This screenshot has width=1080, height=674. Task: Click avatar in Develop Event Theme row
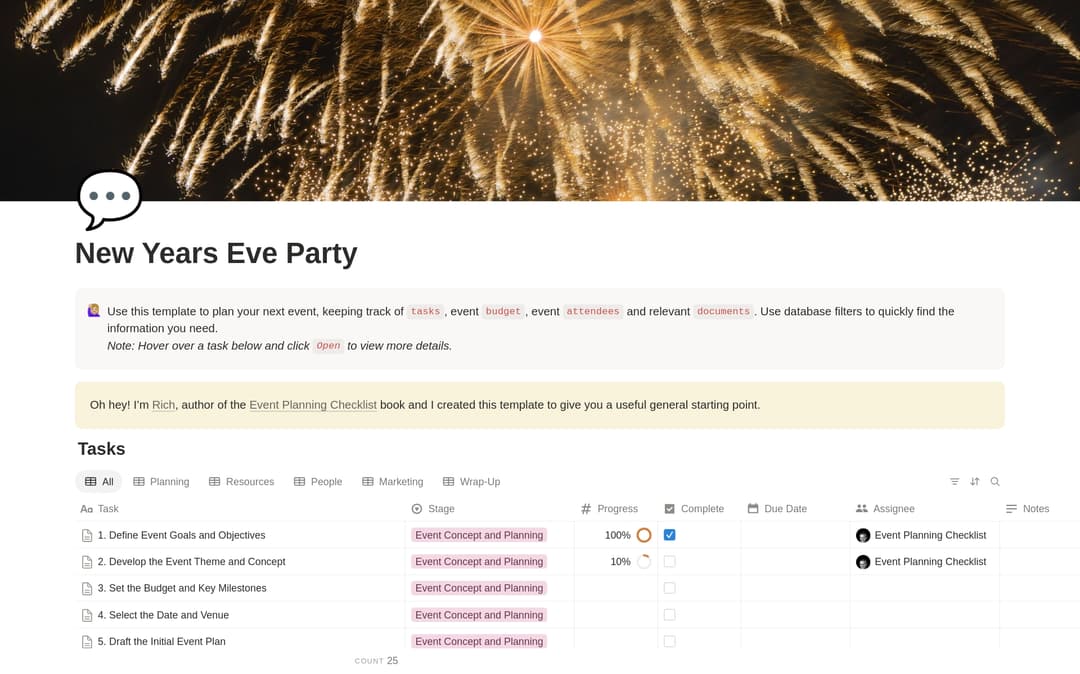pyautogui.click(x=863, y=562)
